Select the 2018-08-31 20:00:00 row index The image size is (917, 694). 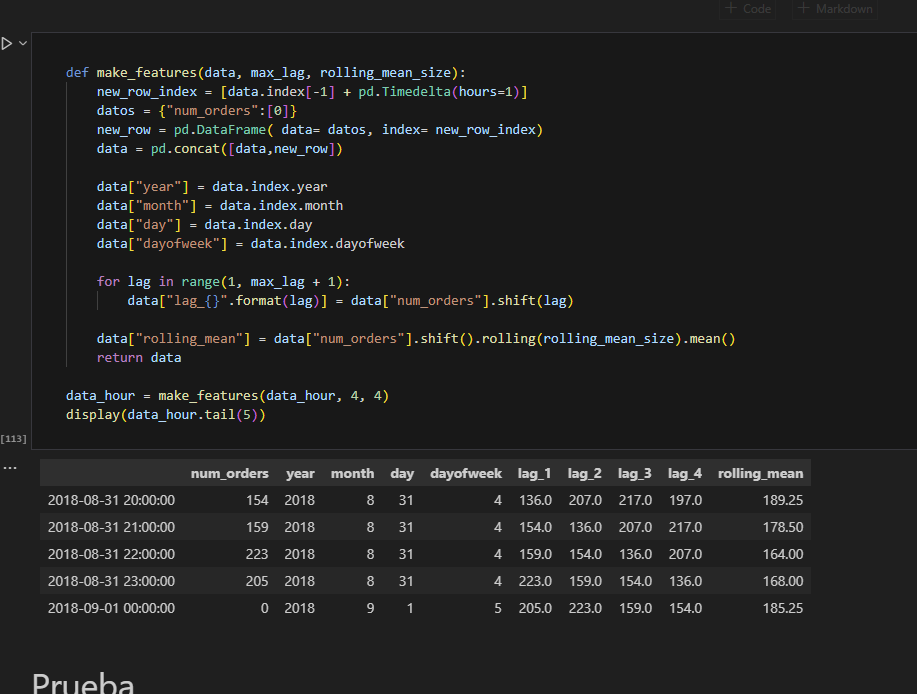pos(111,500)
